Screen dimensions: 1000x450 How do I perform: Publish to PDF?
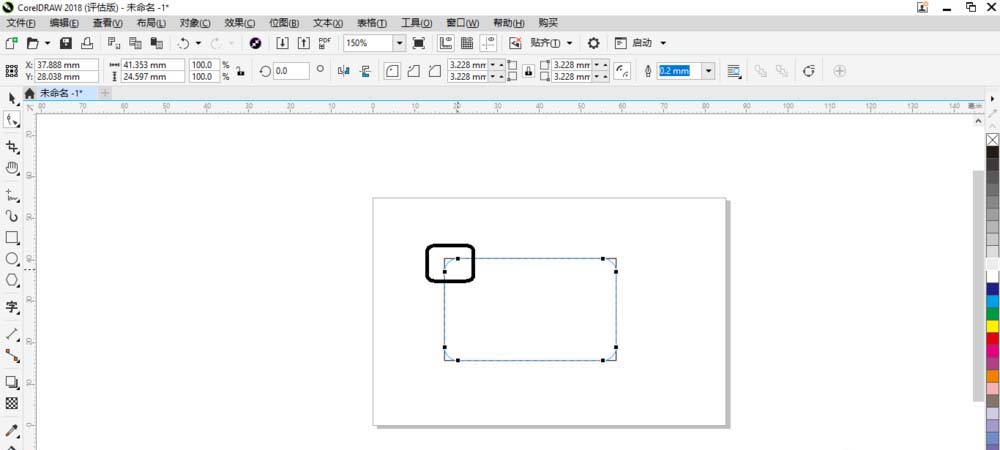(x=325, y=43)
